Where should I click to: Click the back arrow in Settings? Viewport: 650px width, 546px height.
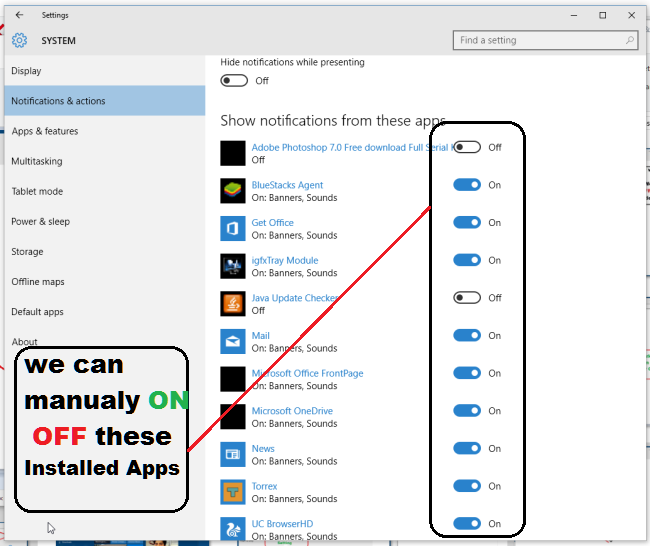click(x=19, y=15)
